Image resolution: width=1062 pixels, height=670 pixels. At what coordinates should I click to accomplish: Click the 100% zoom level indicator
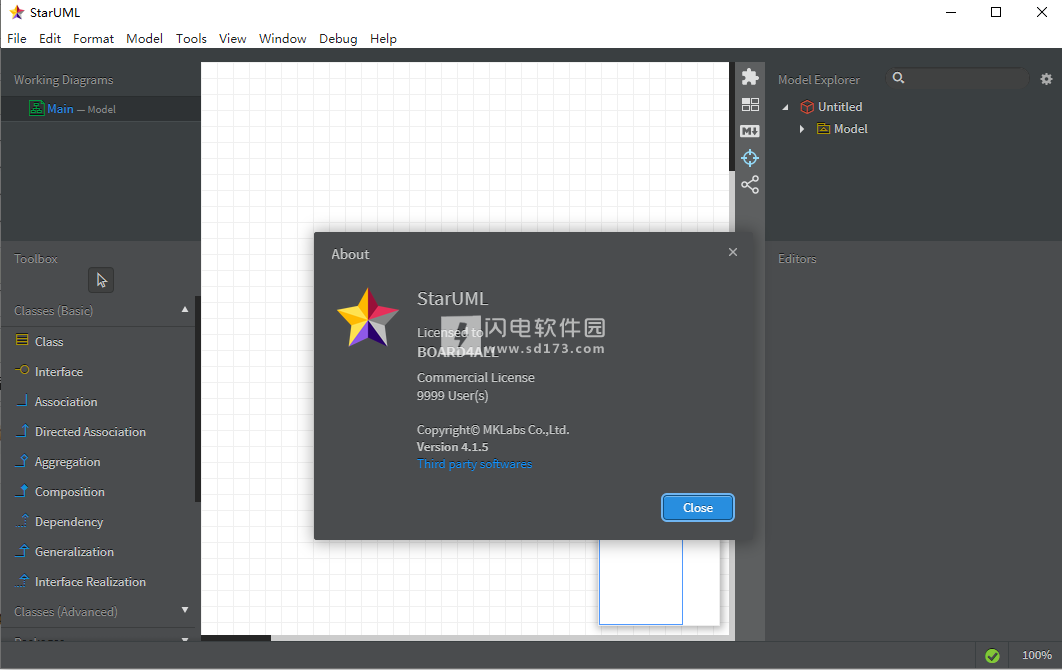click(1036, 655)
